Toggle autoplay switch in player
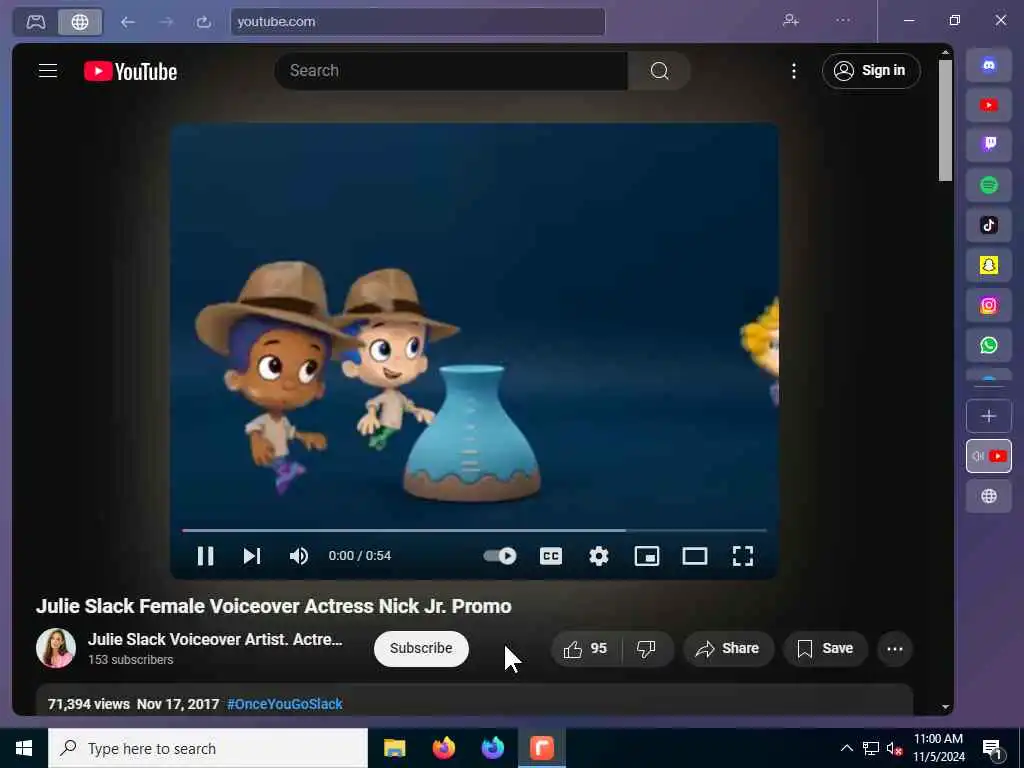1024x768 pixels. click(500, 556)
